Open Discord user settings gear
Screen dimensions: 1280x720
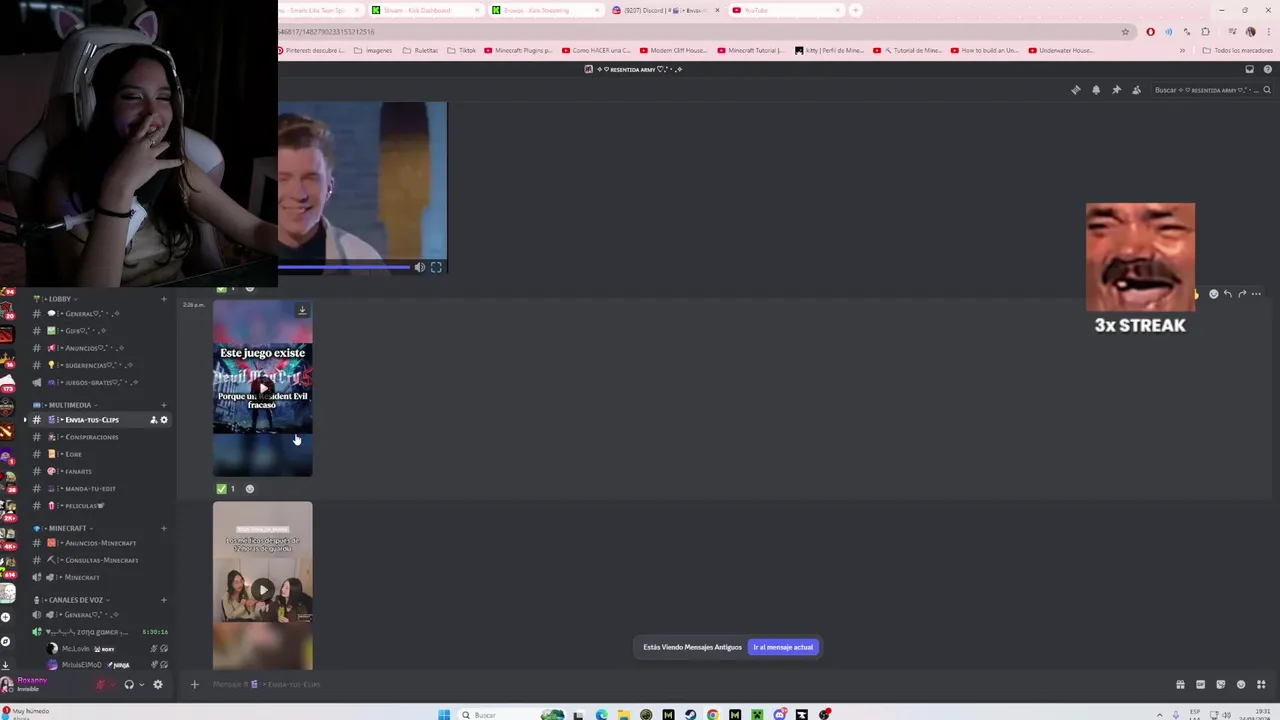157,685
